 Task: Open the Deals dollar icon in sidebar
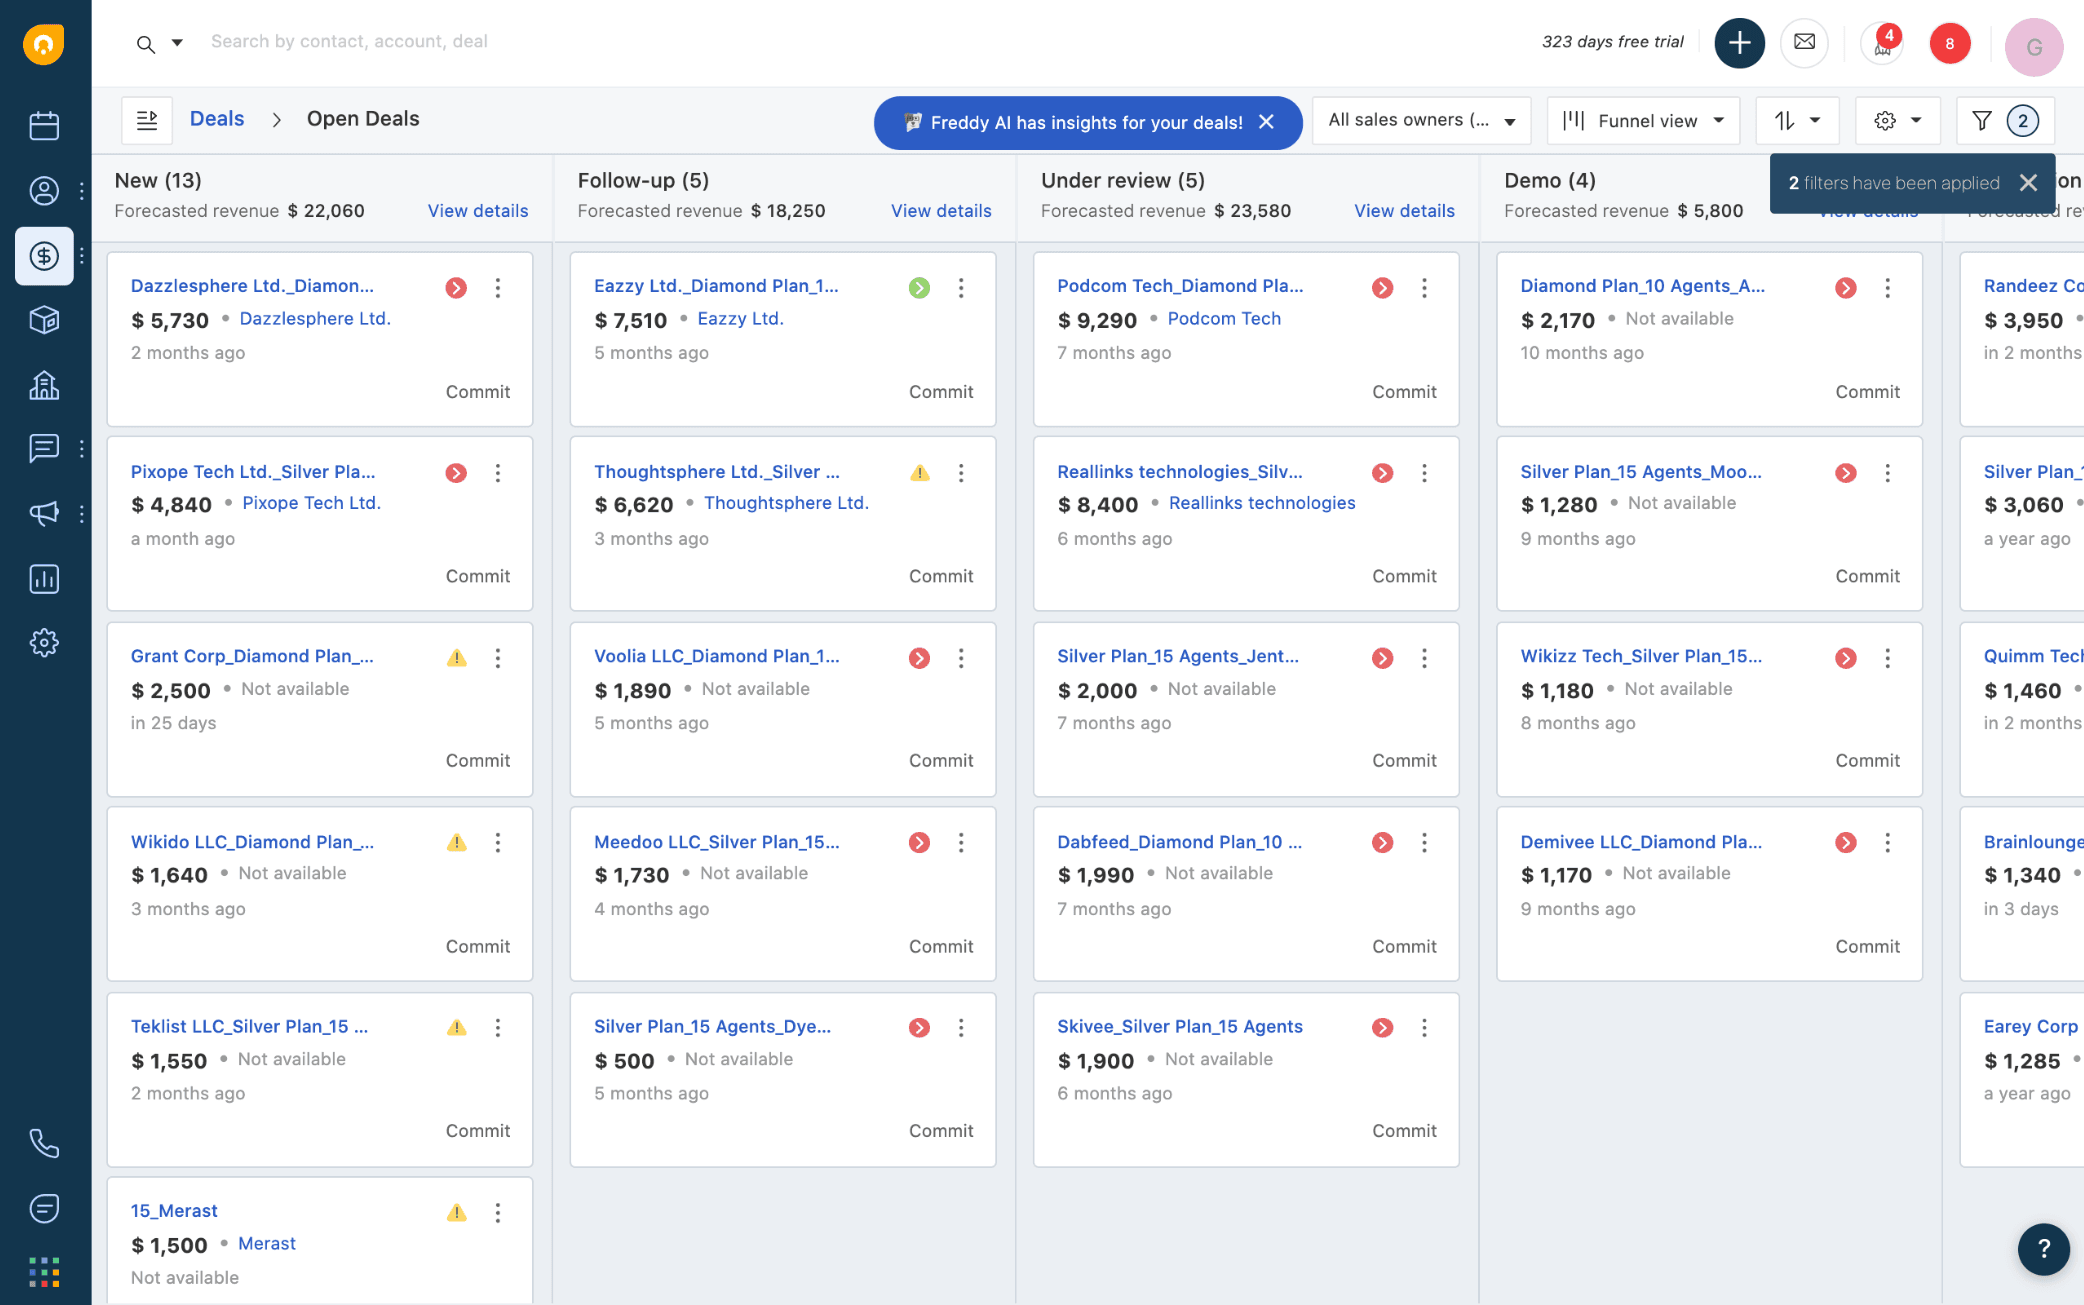click(44, 256)
